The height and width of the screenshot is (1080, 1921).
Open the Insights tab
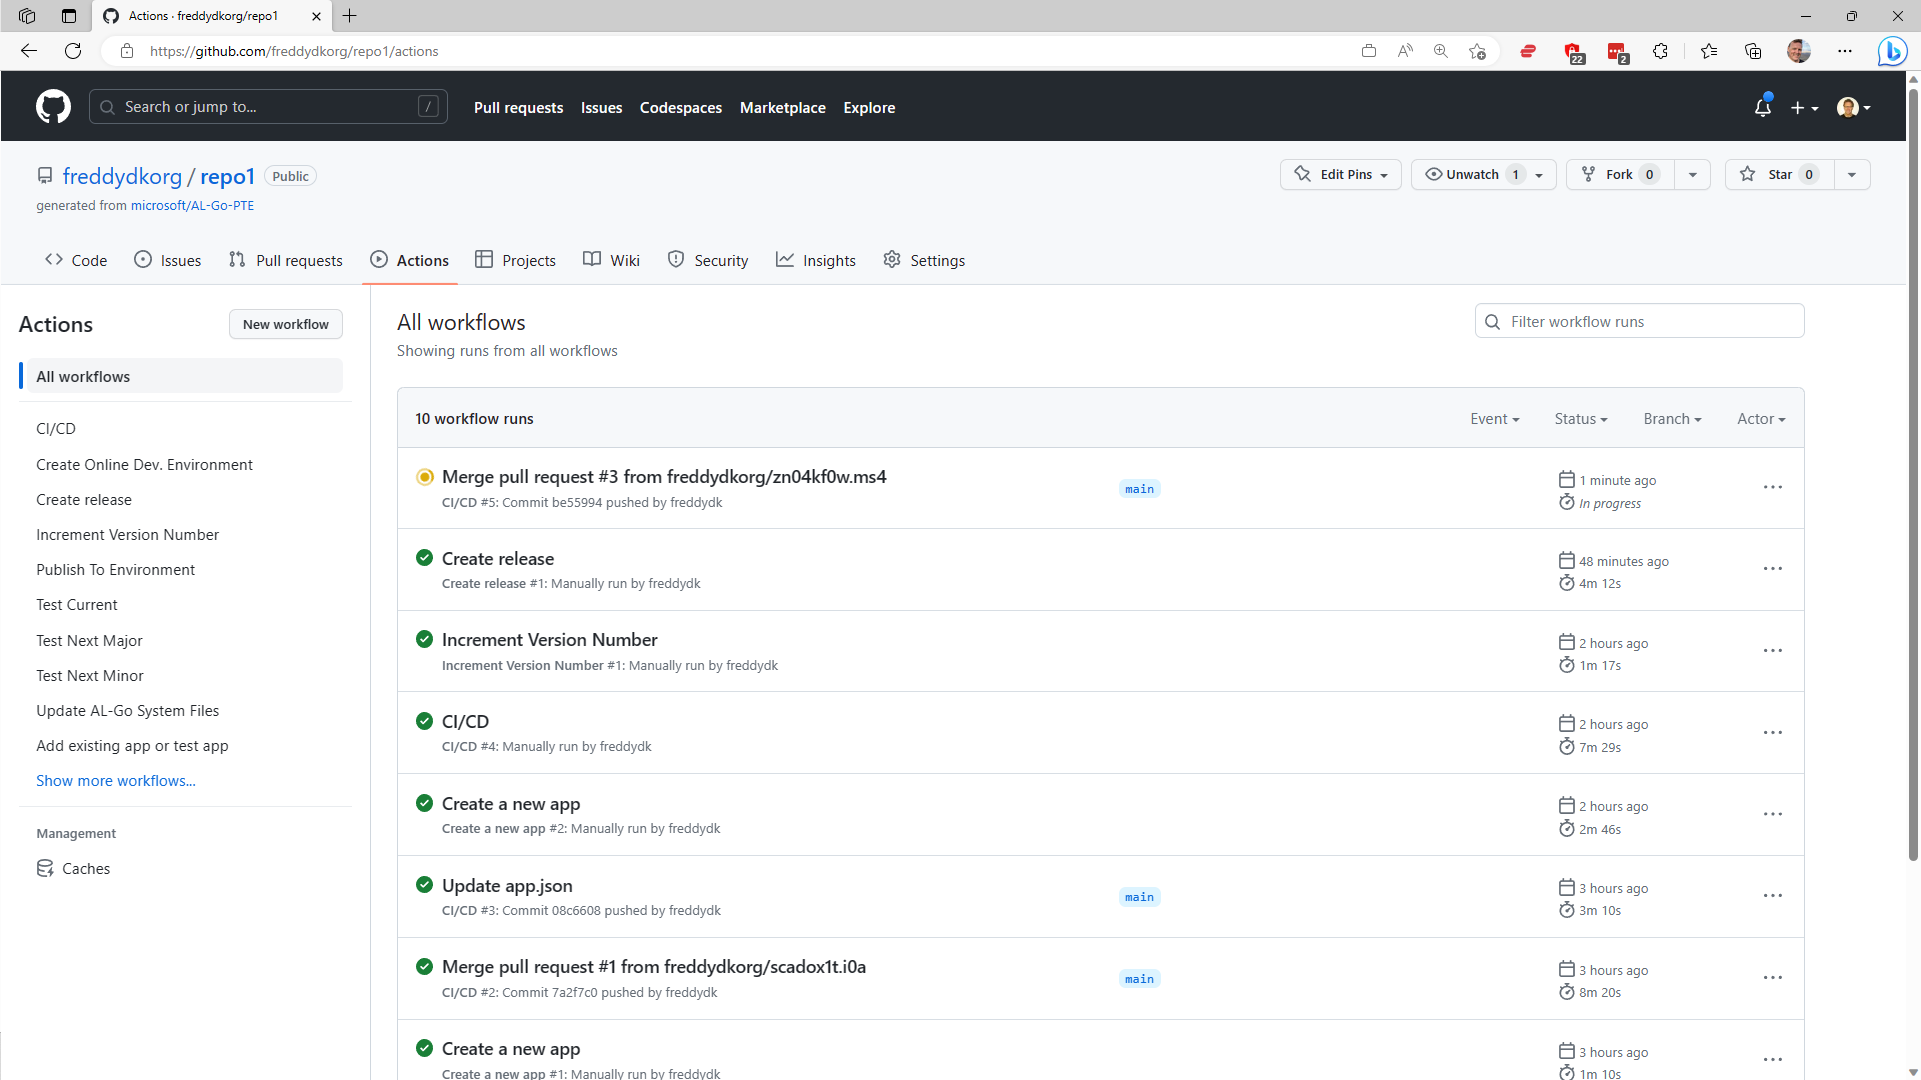click(x=829, y=260)
